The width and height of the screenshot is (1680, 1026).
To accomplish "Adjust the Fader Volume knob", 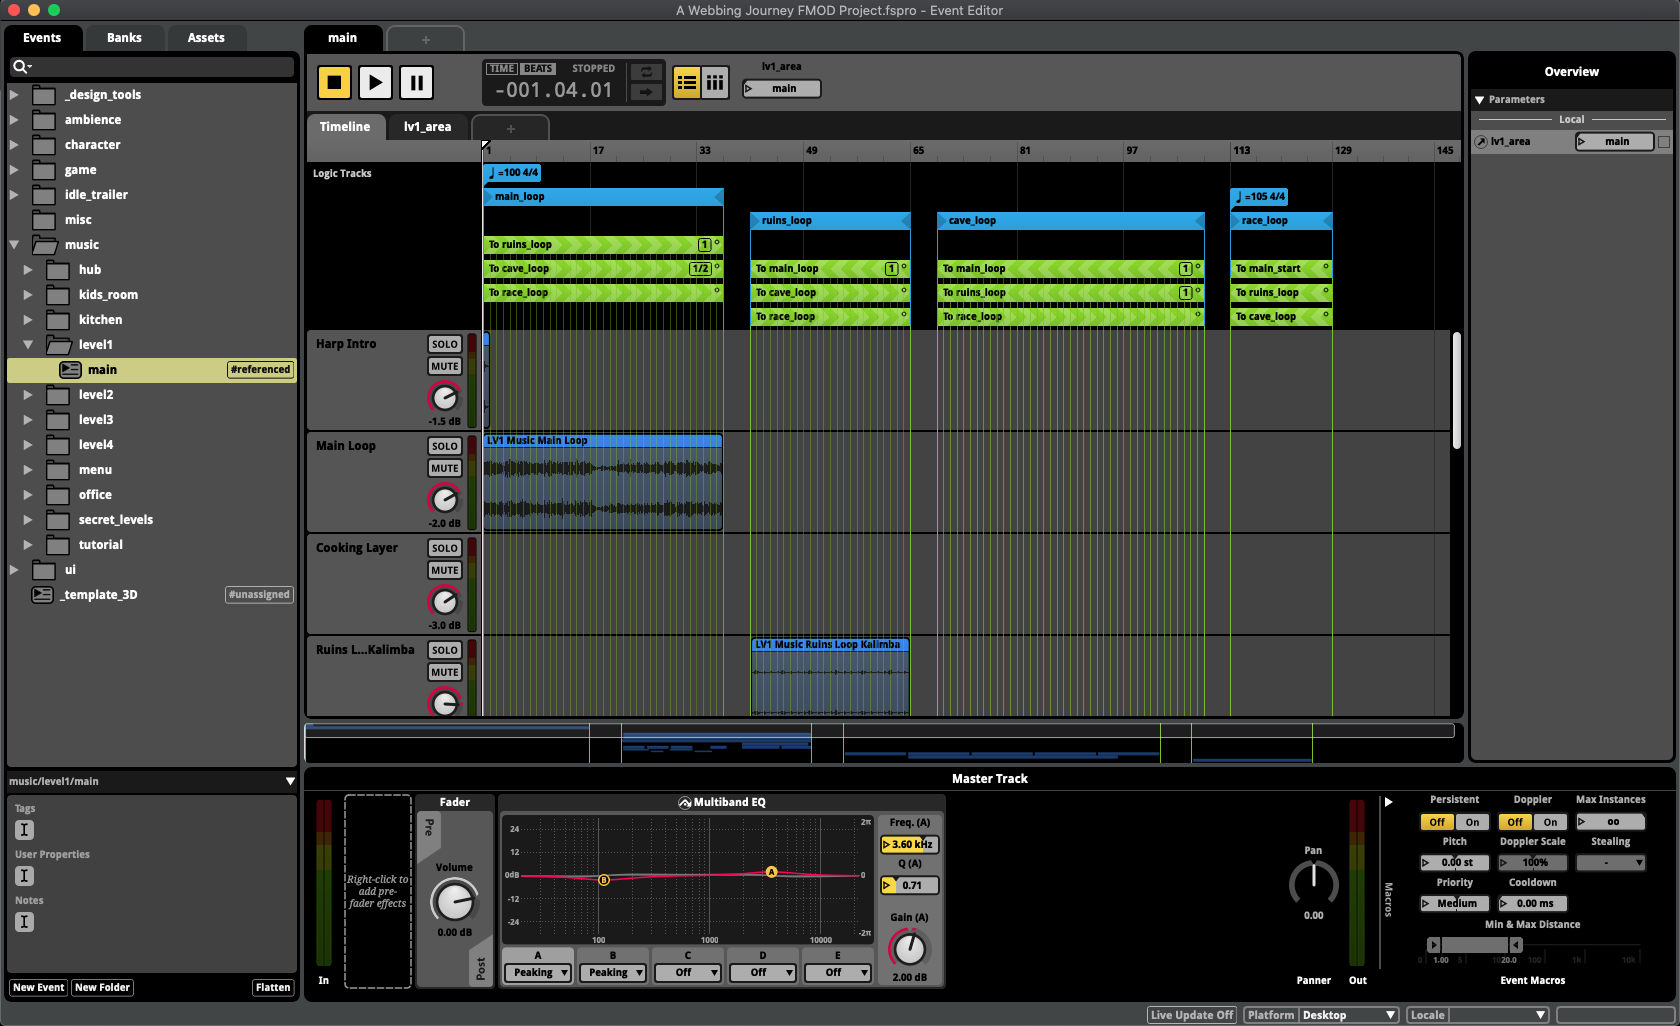I will pos(454,901).
